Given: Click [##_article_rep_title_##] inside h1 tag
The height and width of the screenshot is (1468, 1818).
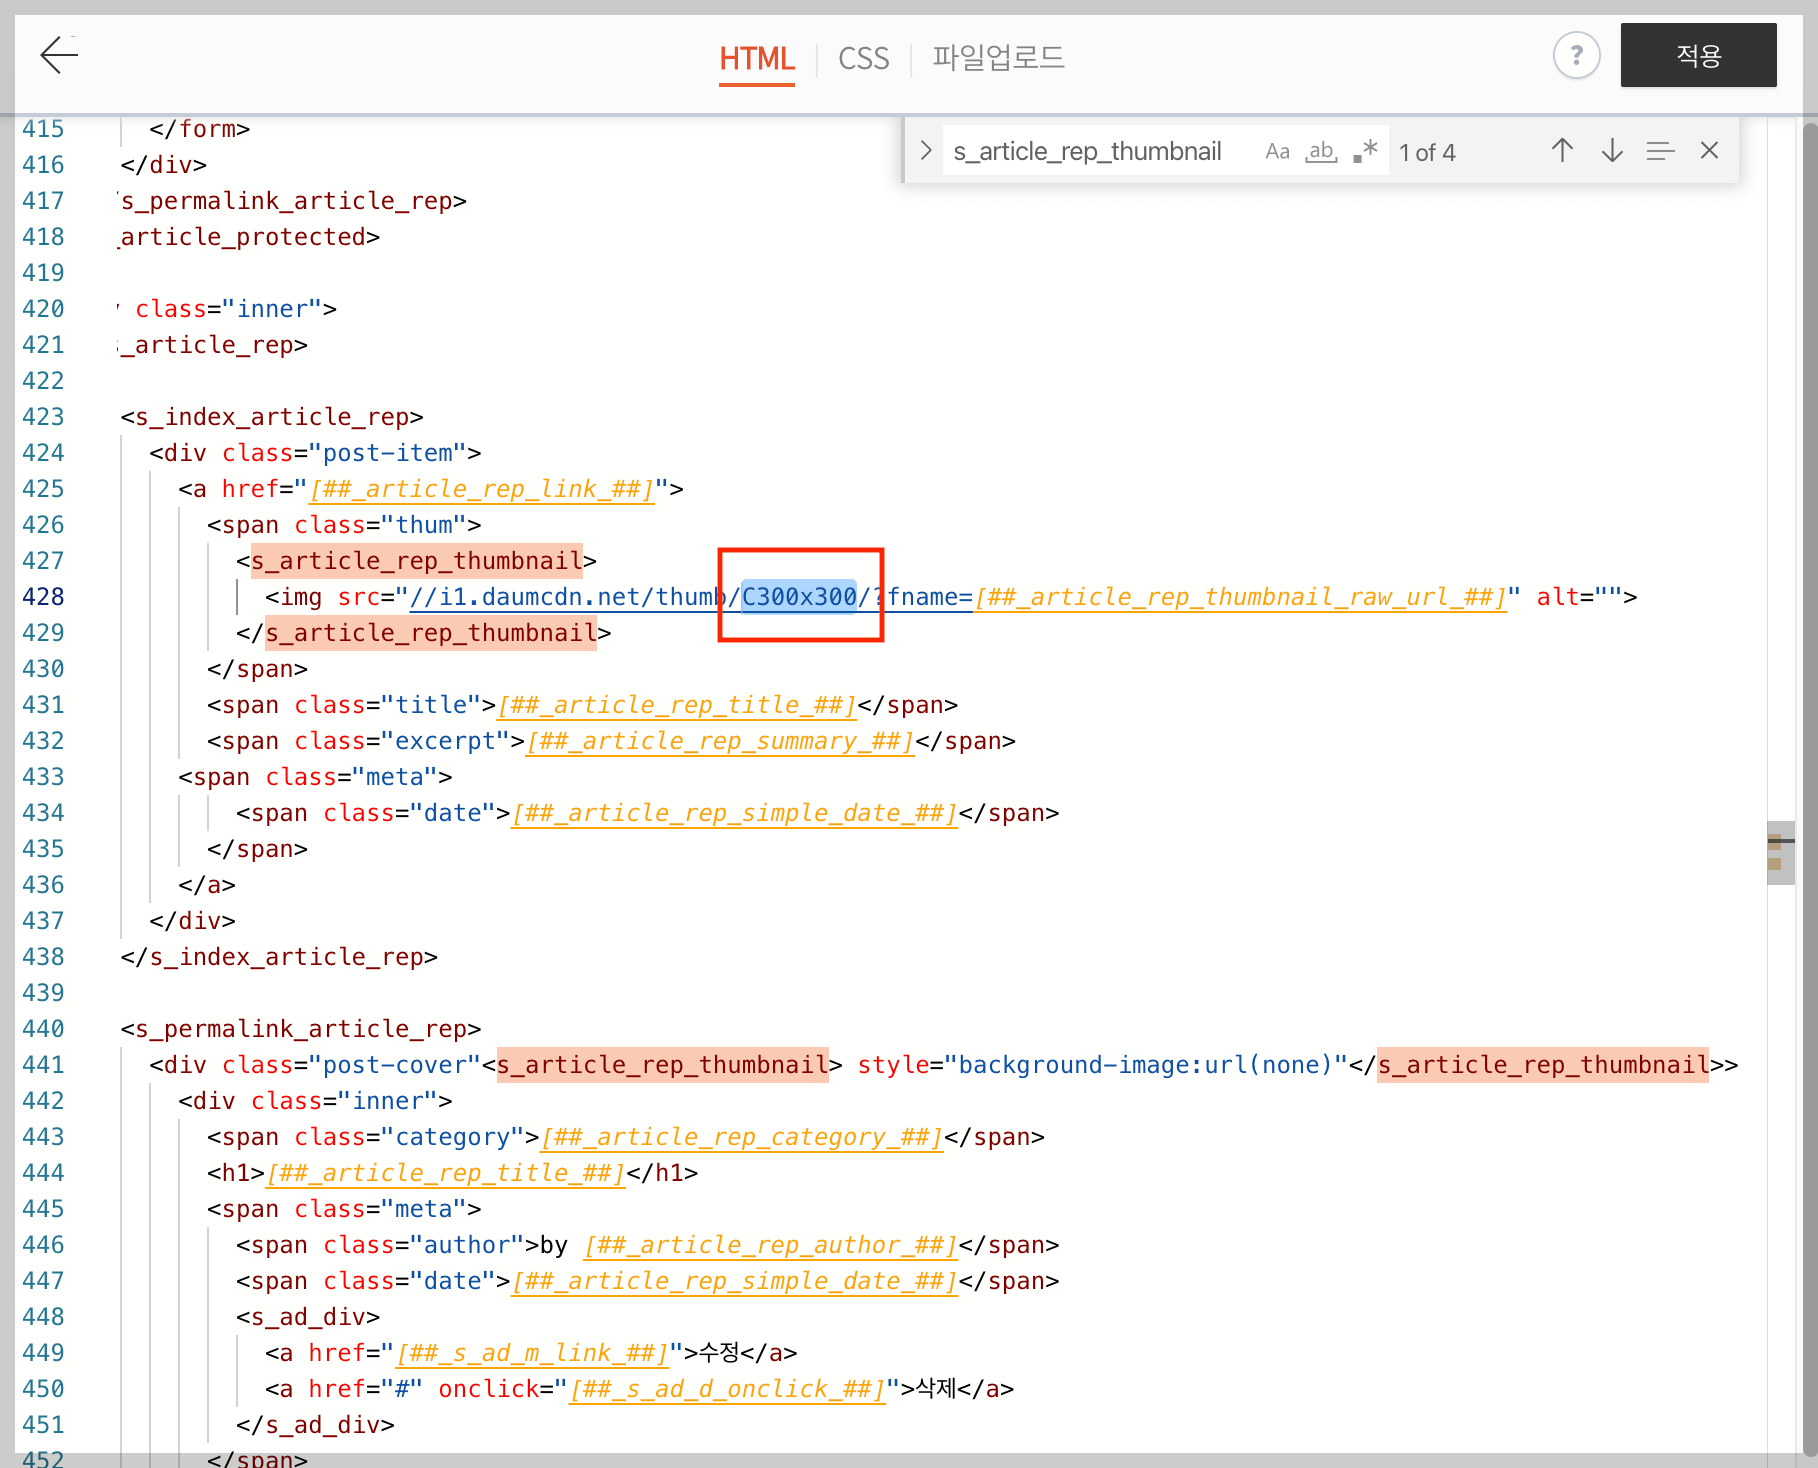Looking at the screenshot, I should pos(446,1173).
